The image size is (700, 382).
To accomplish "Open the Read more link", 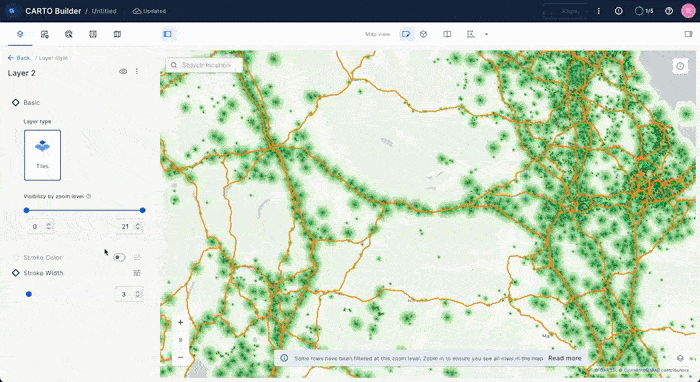I will pyautogui.click(x=565, y=358).
